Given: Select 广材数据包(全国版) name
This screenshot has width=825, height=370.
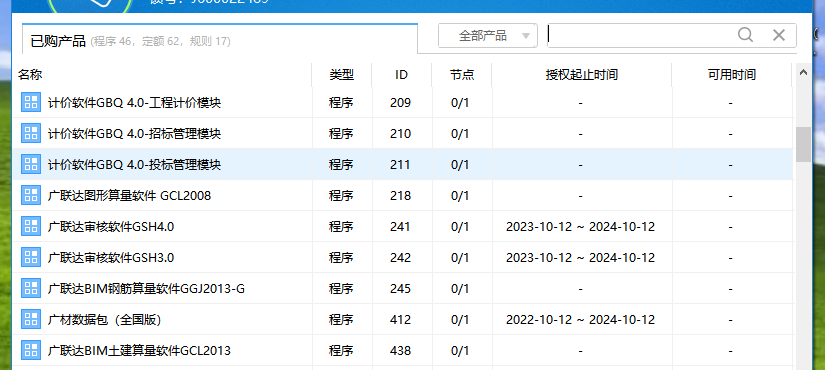Looking at the screenshot, I should tap(104, 319).
